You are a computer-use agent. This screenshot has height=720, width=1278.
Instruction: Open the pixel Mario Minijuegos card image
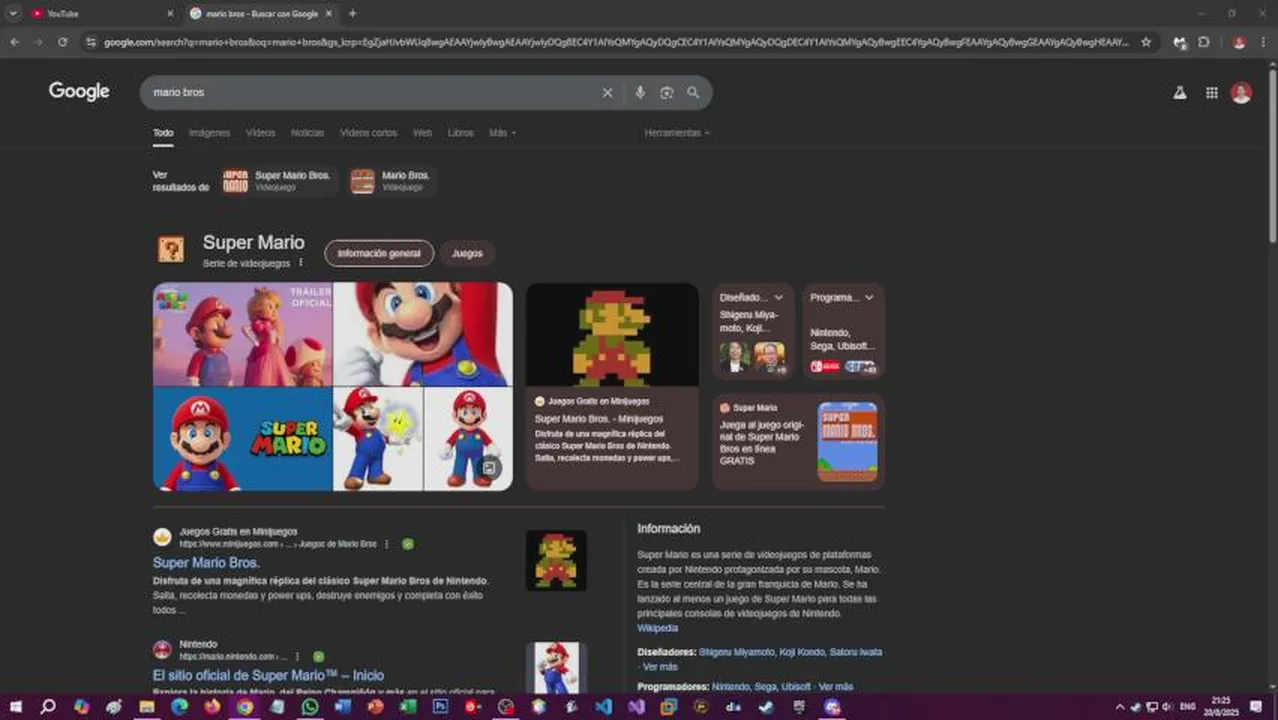(x=612, y=335)
